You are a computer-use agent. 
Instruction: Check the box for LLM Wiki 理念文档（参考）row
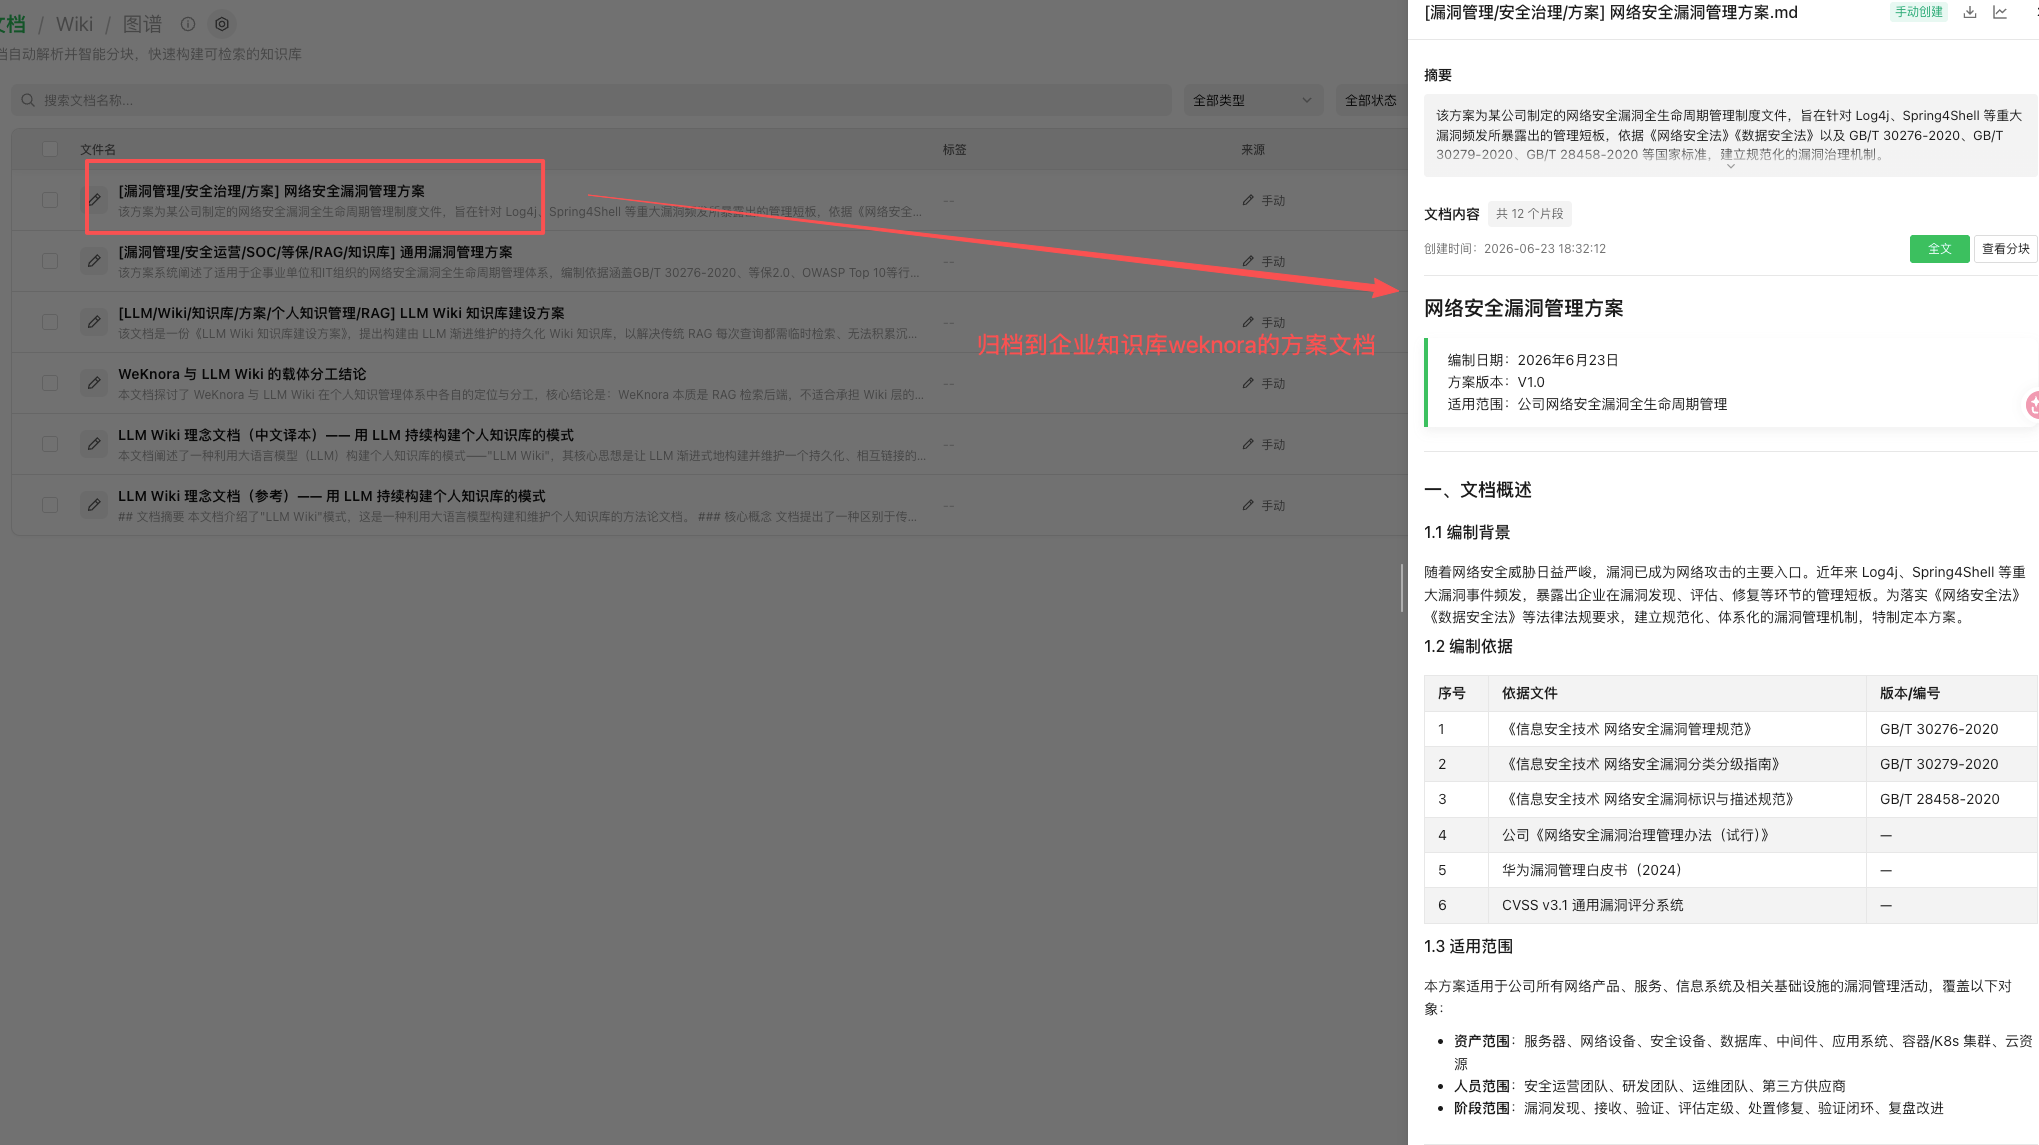point(50,505)
